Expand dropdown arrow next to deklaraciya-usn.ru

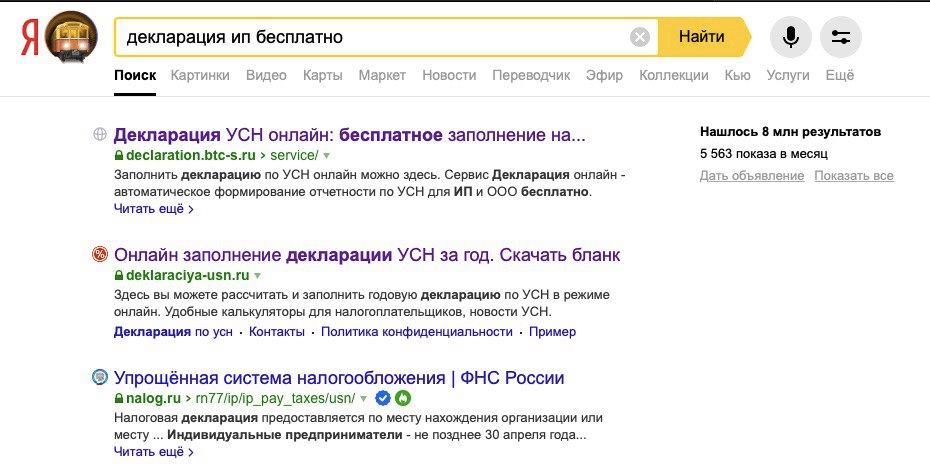[x=257, y=275]
